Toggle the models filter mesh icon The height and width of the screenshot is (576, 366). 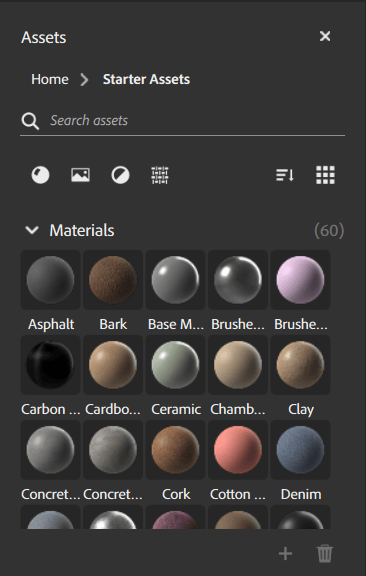tap(160, 175)
